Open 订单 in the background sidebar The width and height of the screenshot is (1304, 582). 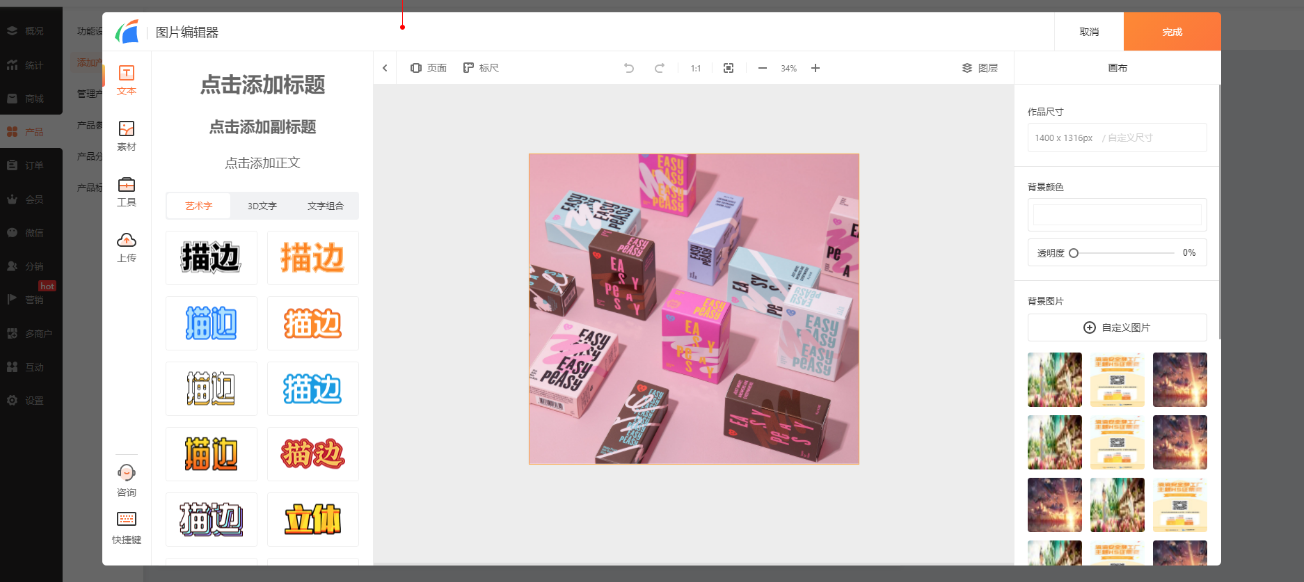point(26,165)
